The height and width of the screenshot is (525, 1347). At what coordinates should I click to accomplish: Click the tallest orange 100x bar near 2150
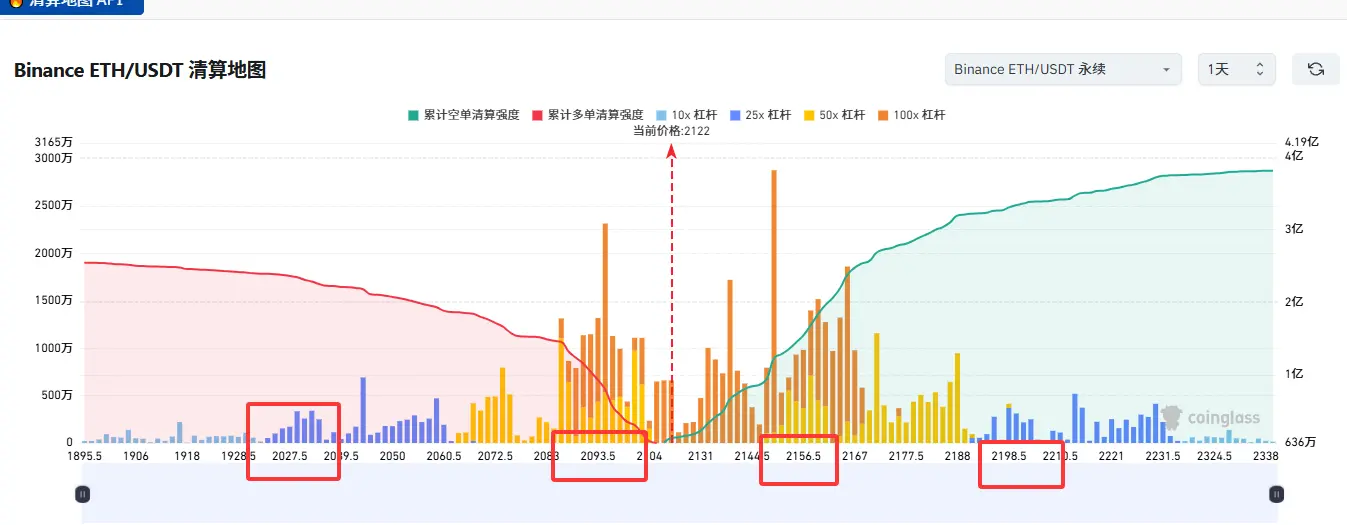(774, 306)
